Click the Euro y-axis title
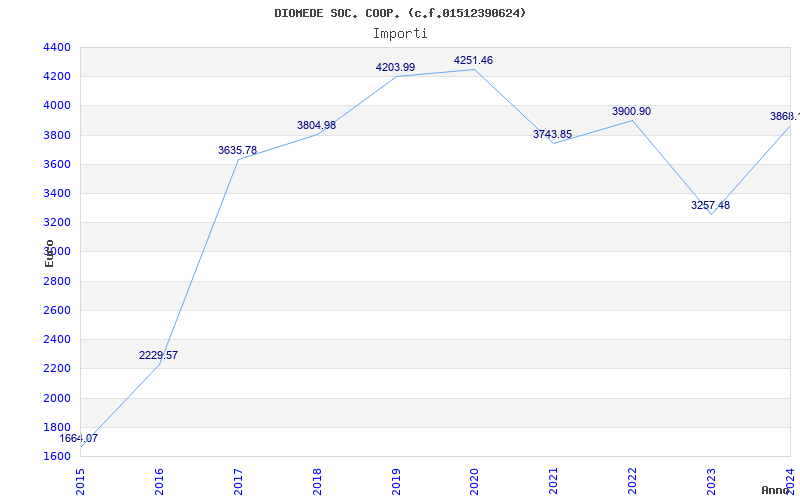 pos(49,253)
